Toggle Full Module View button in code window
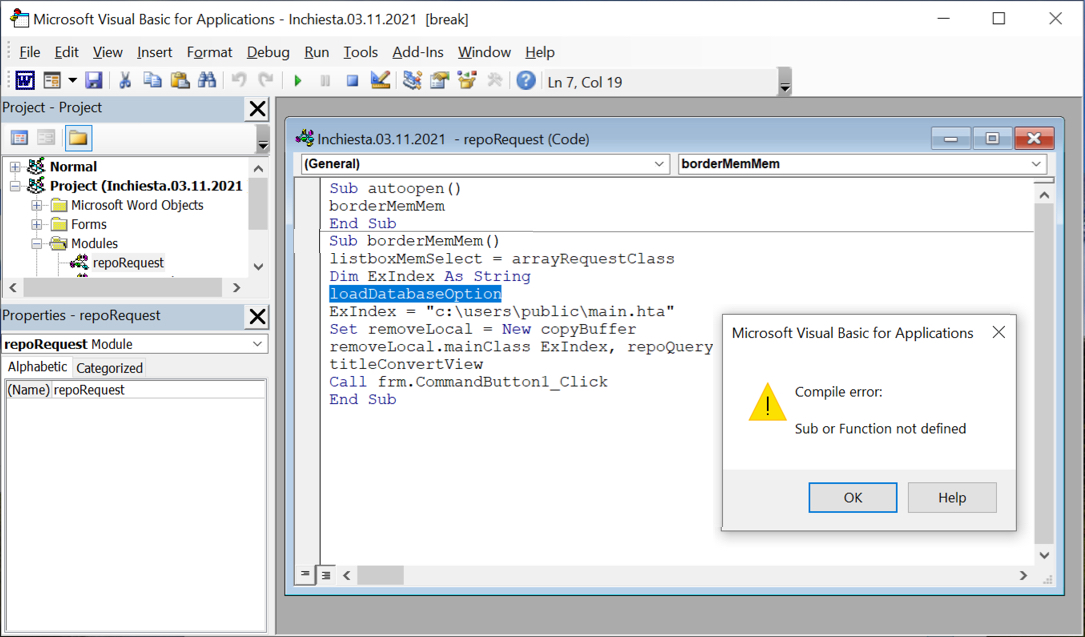Image resolution: width=1085 pixels, height=637 pixels. coord(326,574)
